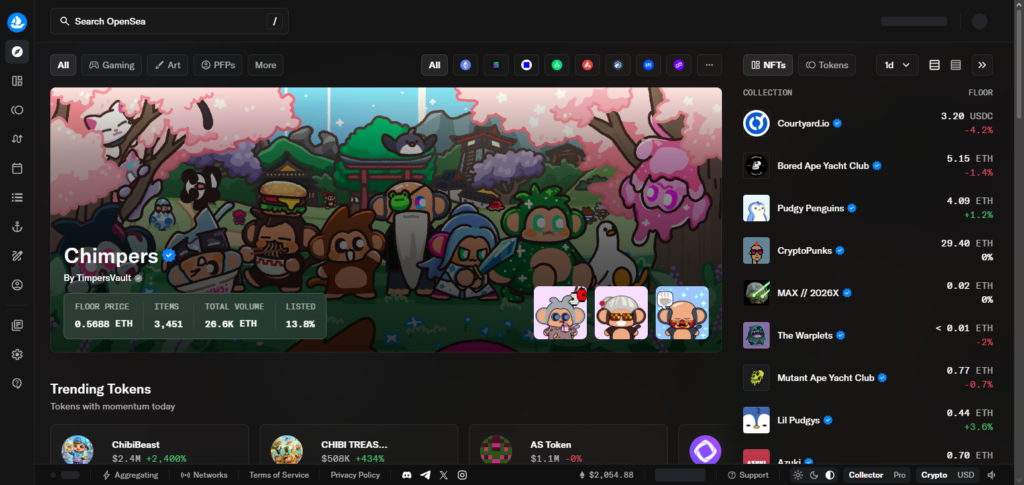Click the OpenSea logo in sidebar
The image size is (1024, 485).
point(17,21)
